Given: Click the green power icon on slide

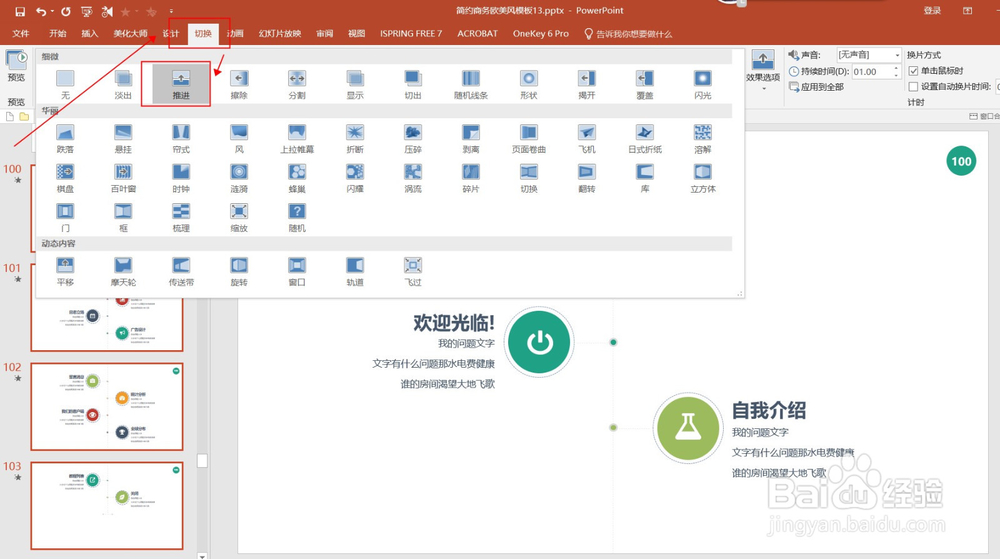Looking at the screenshot, I should (540, 342).
